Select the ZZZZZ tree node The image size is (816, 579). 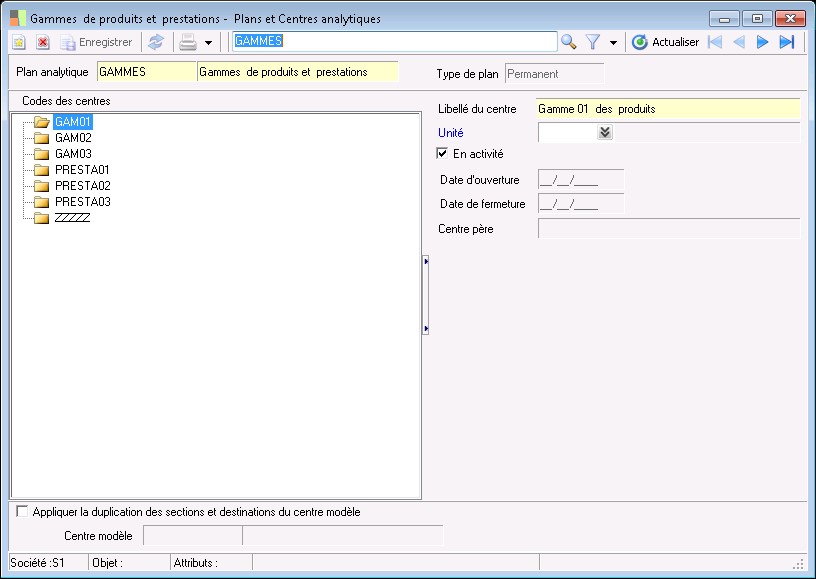point(72,217)
